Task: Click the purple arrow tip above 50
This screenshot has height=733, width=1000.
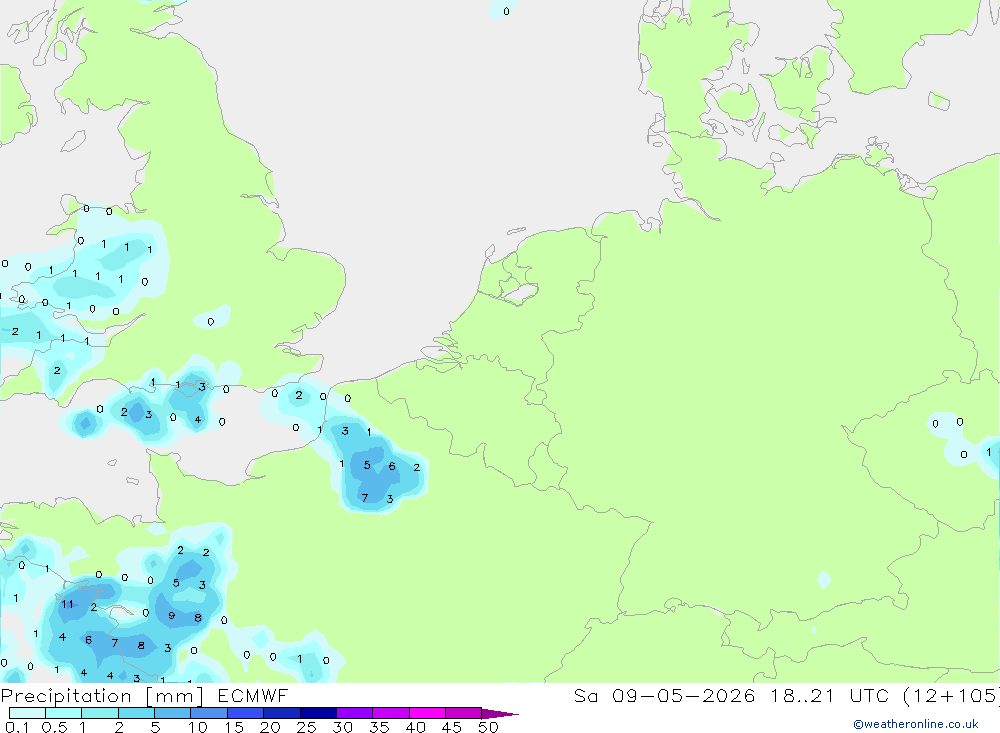Action: point(499,713)
